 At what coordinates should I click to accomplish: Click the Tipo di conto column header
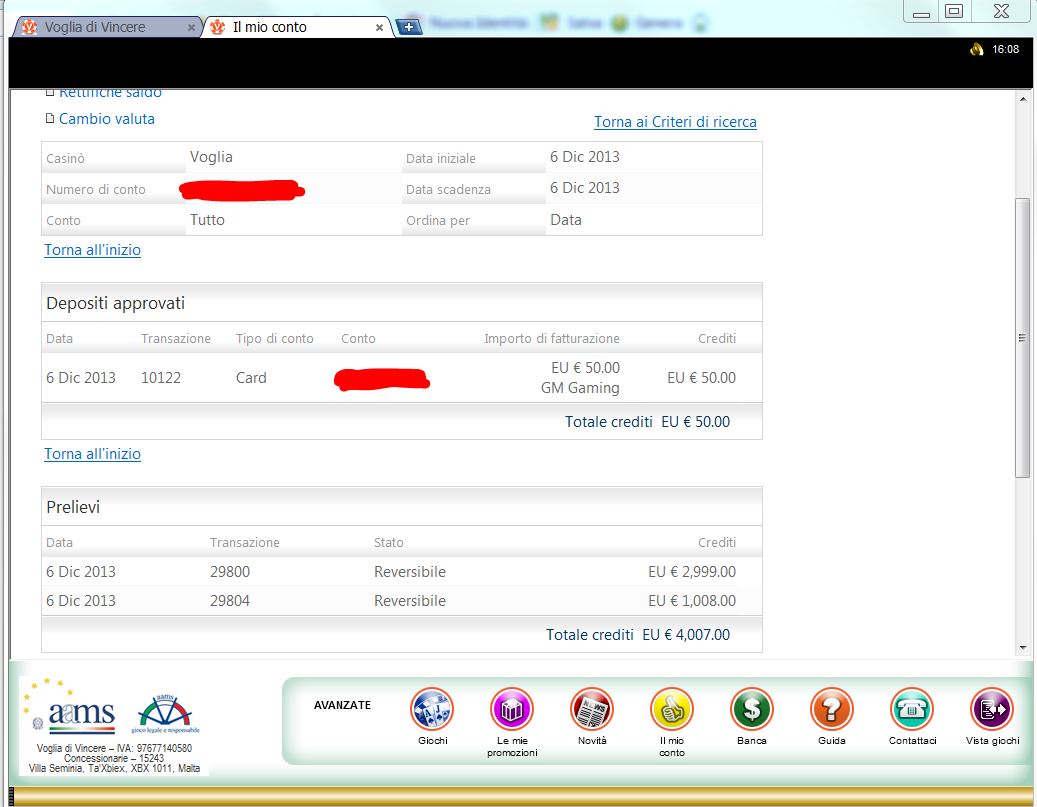[274, 339]
